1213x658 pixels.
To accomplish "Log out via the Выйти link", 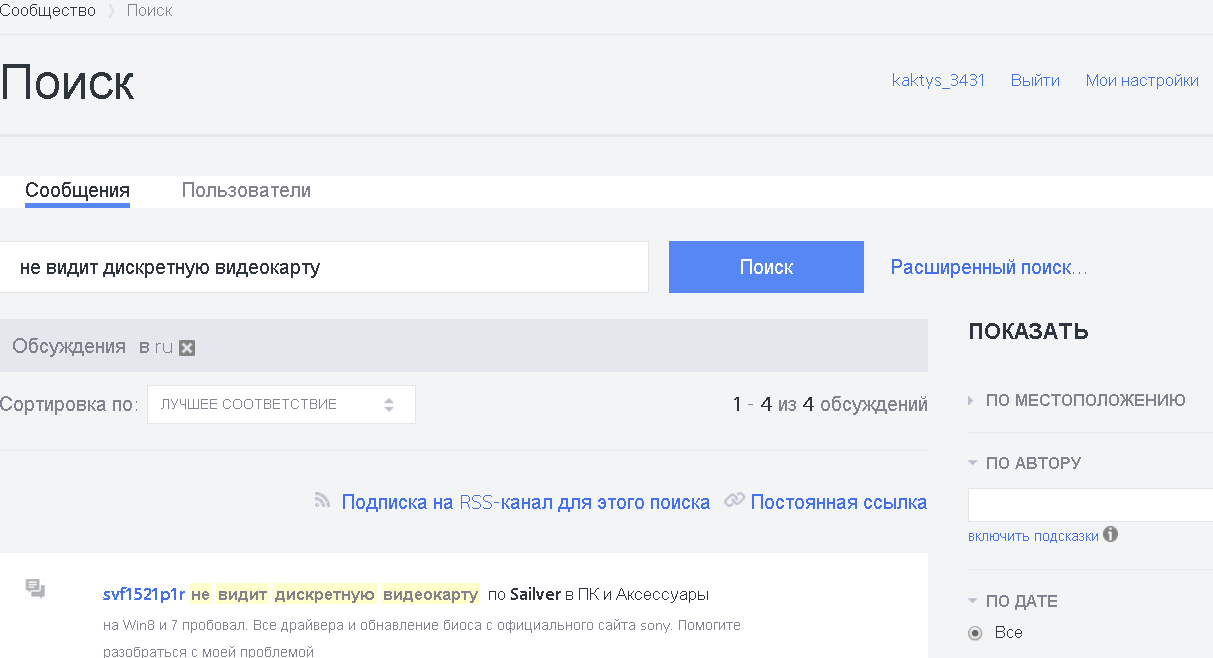I will pyautogui.click(x=1035, y=80).
